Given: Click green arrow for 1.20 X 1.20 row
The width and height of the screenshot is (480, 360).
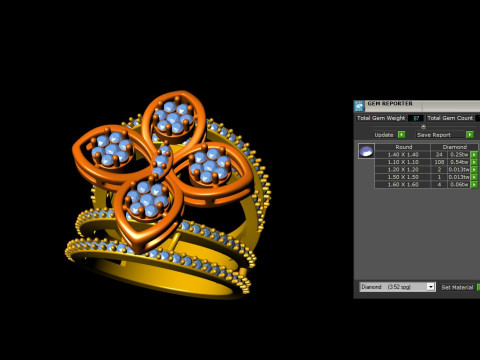Looking at the screenshot, I should (x=474, y=170).
